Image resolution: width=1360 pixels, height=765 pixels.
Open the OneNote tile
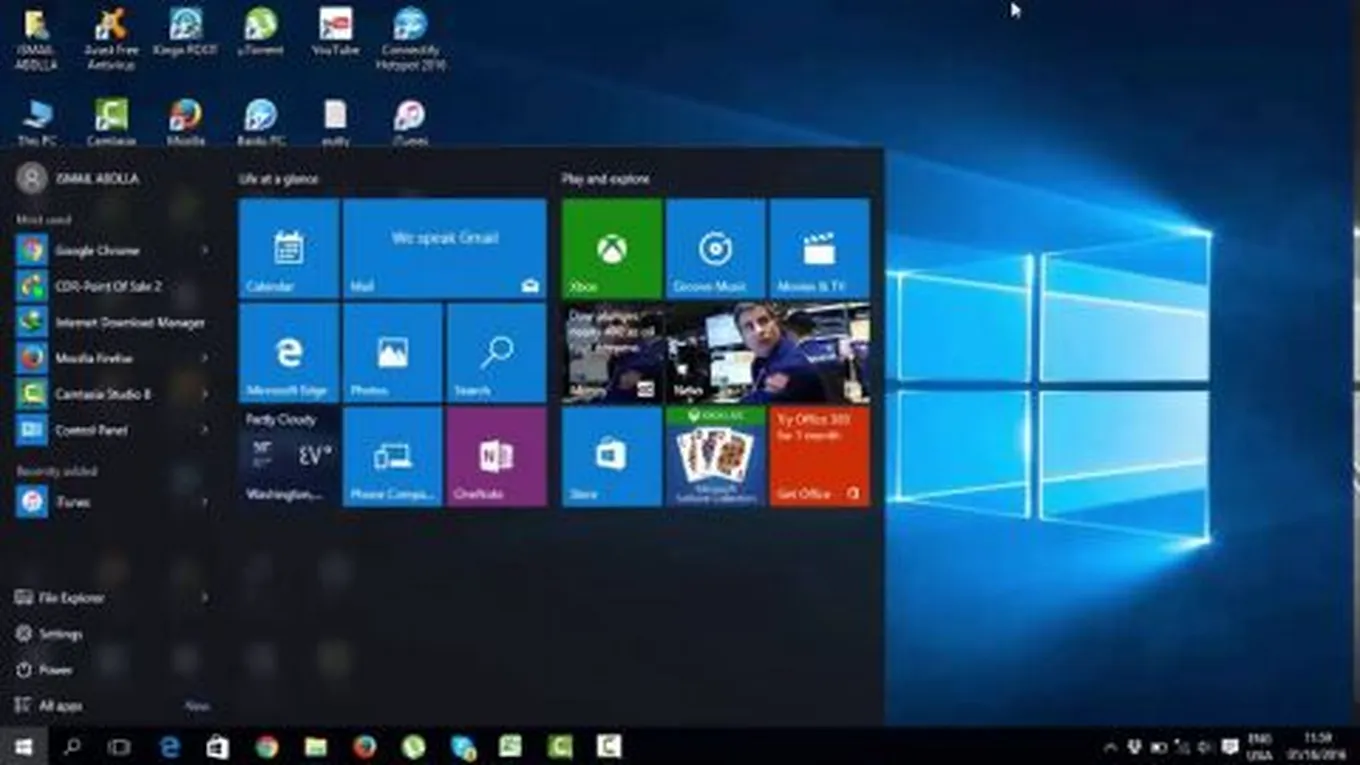[496, 456]
